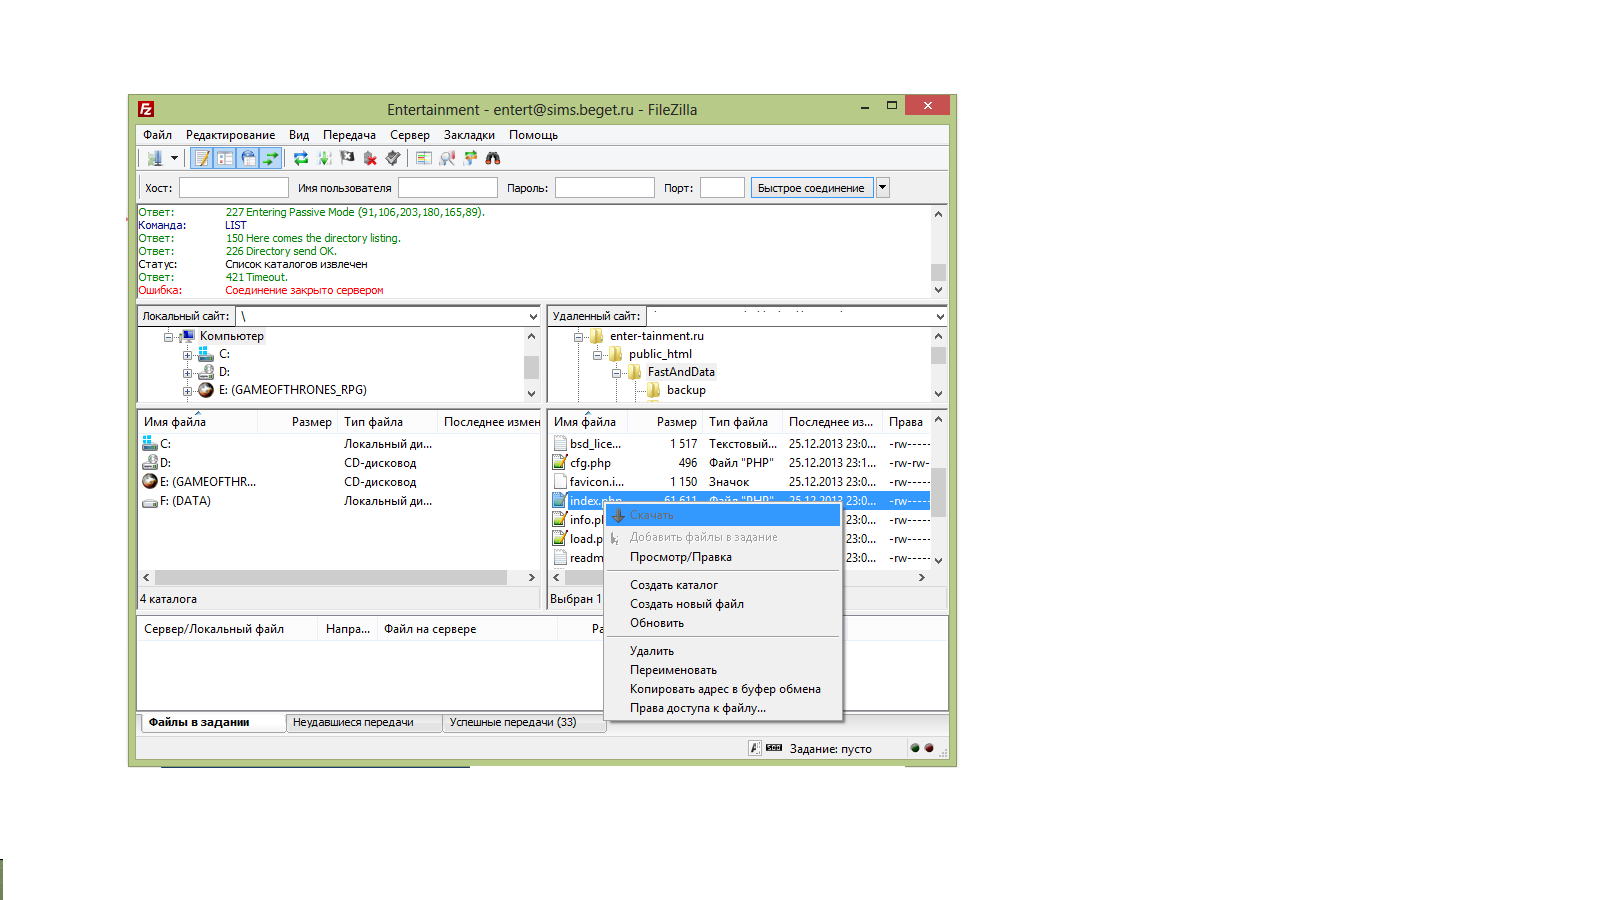
Task: Focus the Имя пользователя input field
Action: (448, 187)
